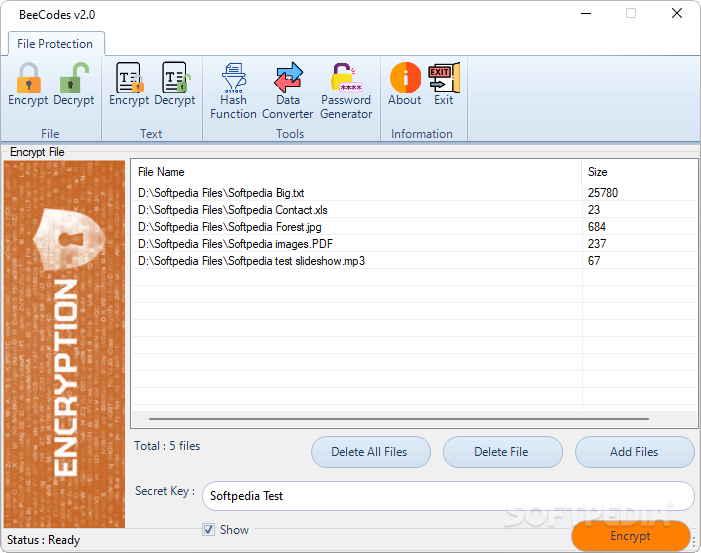This screenshot has width=701, height=553.
Task: Click the Size column header
Action: (639, 172)
